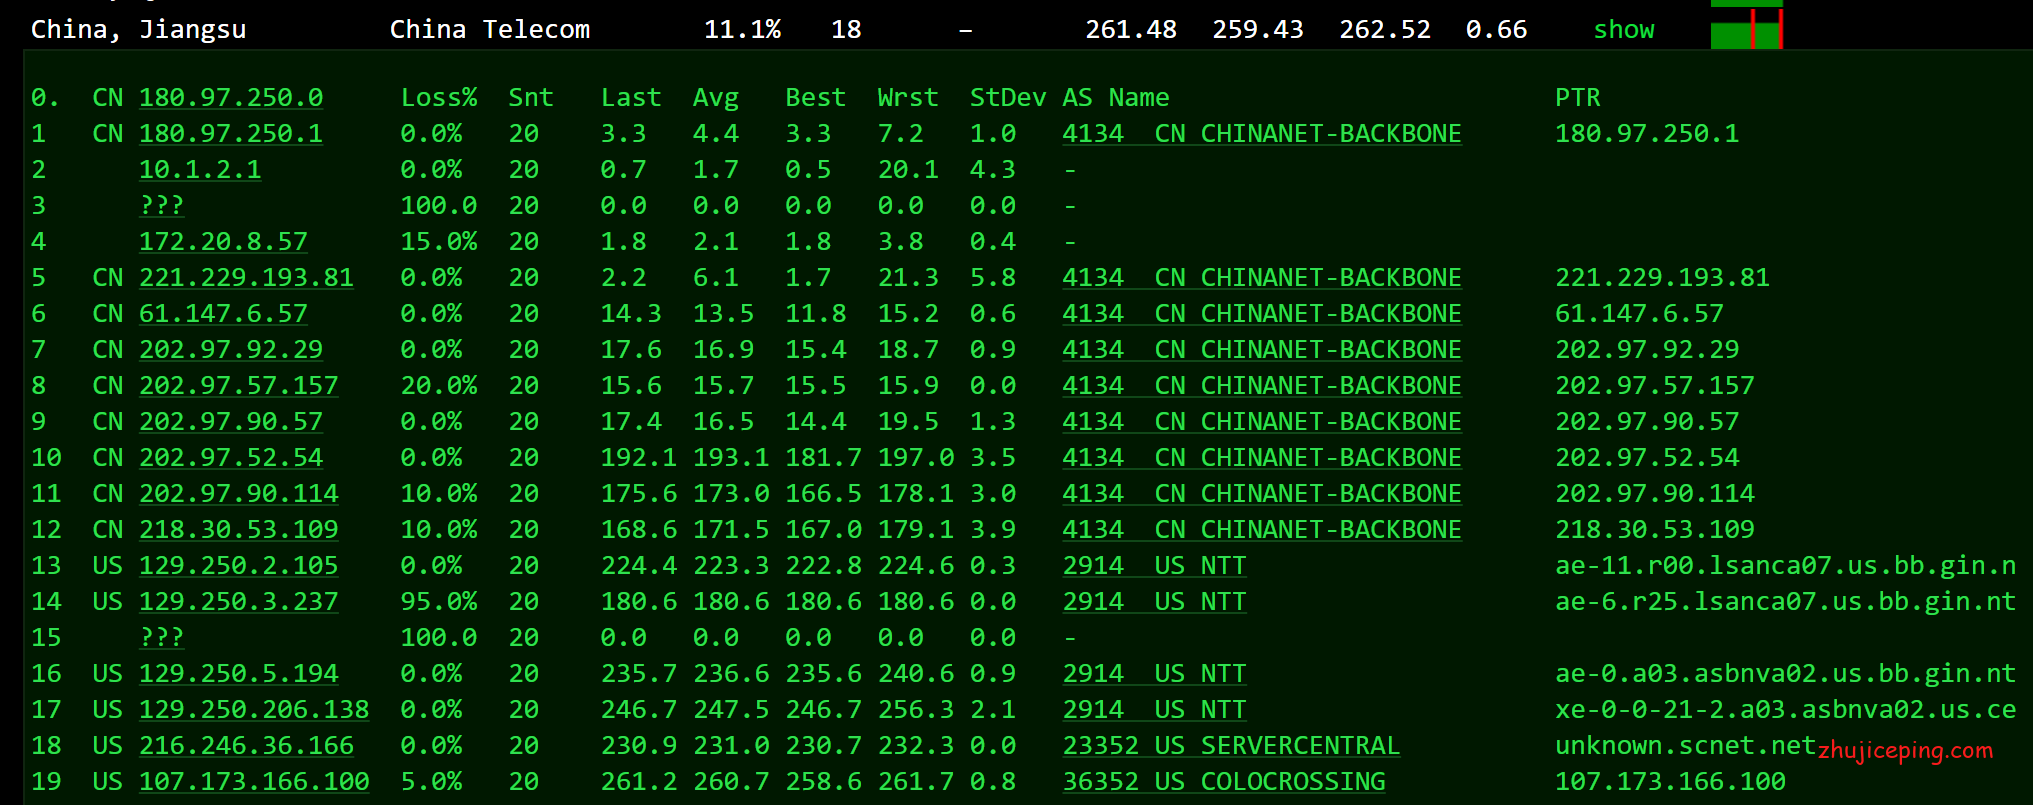Open IP link 202.97.52.54

pyautogui.click(x=231, y=458)
